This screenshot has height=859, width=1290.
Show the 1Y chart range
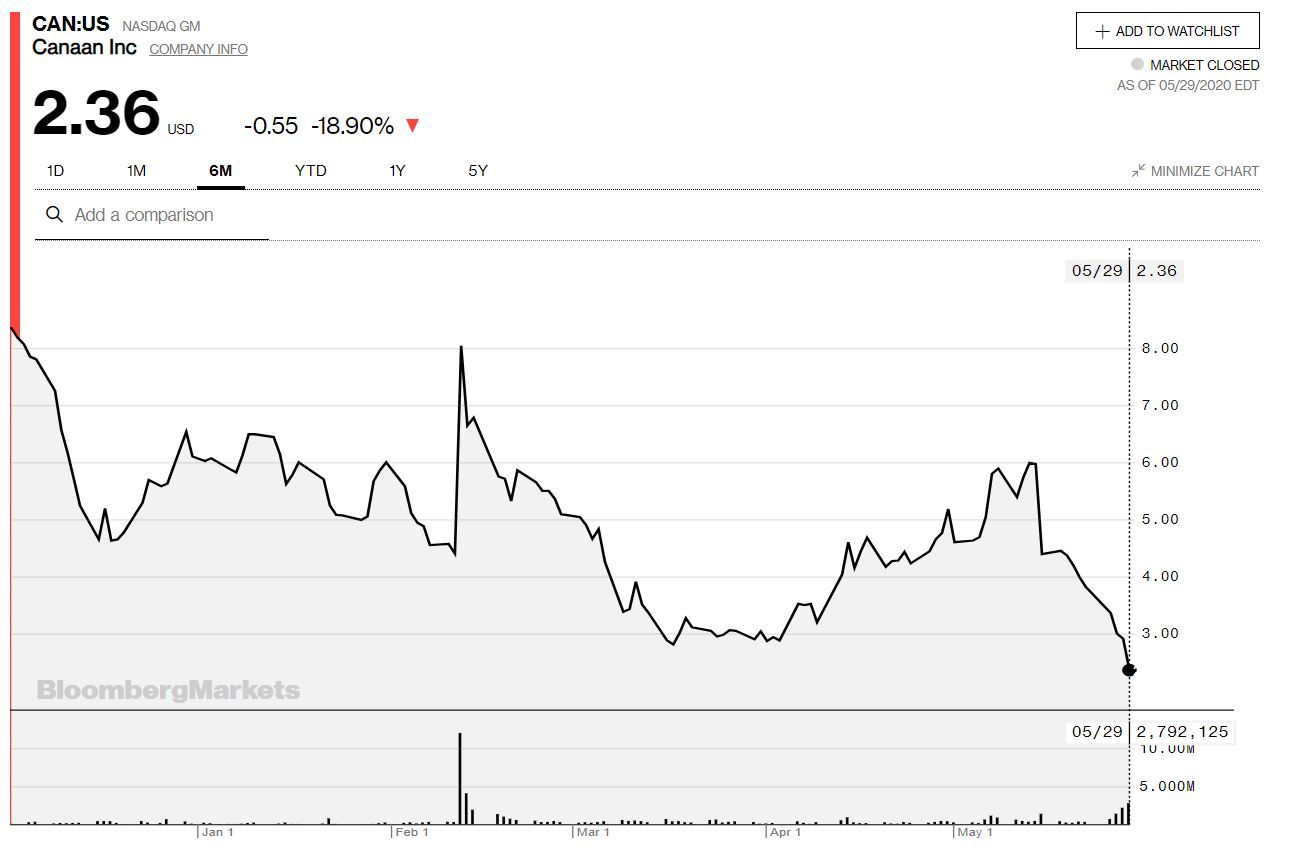click(397, 171)
